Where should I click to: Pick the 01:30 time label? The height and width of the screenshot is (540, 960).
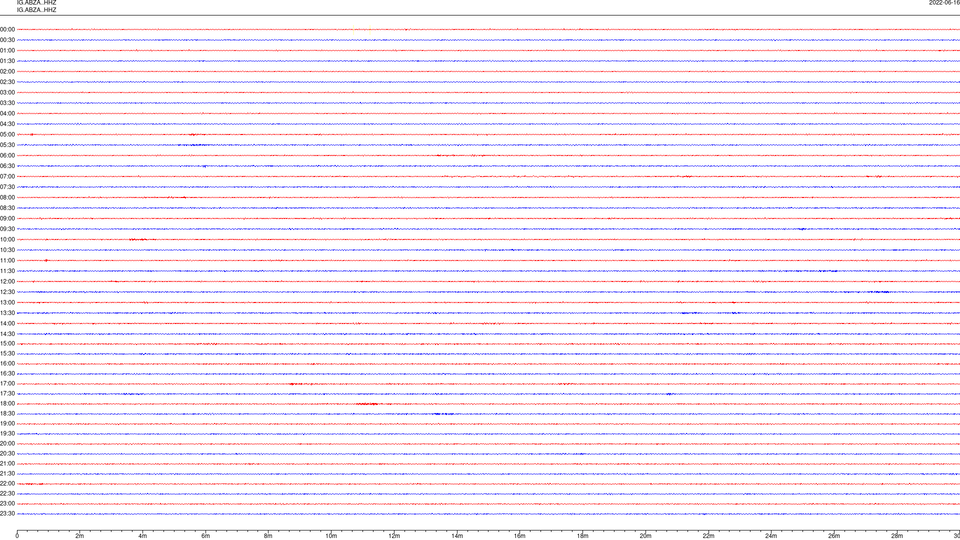point(7,61)
